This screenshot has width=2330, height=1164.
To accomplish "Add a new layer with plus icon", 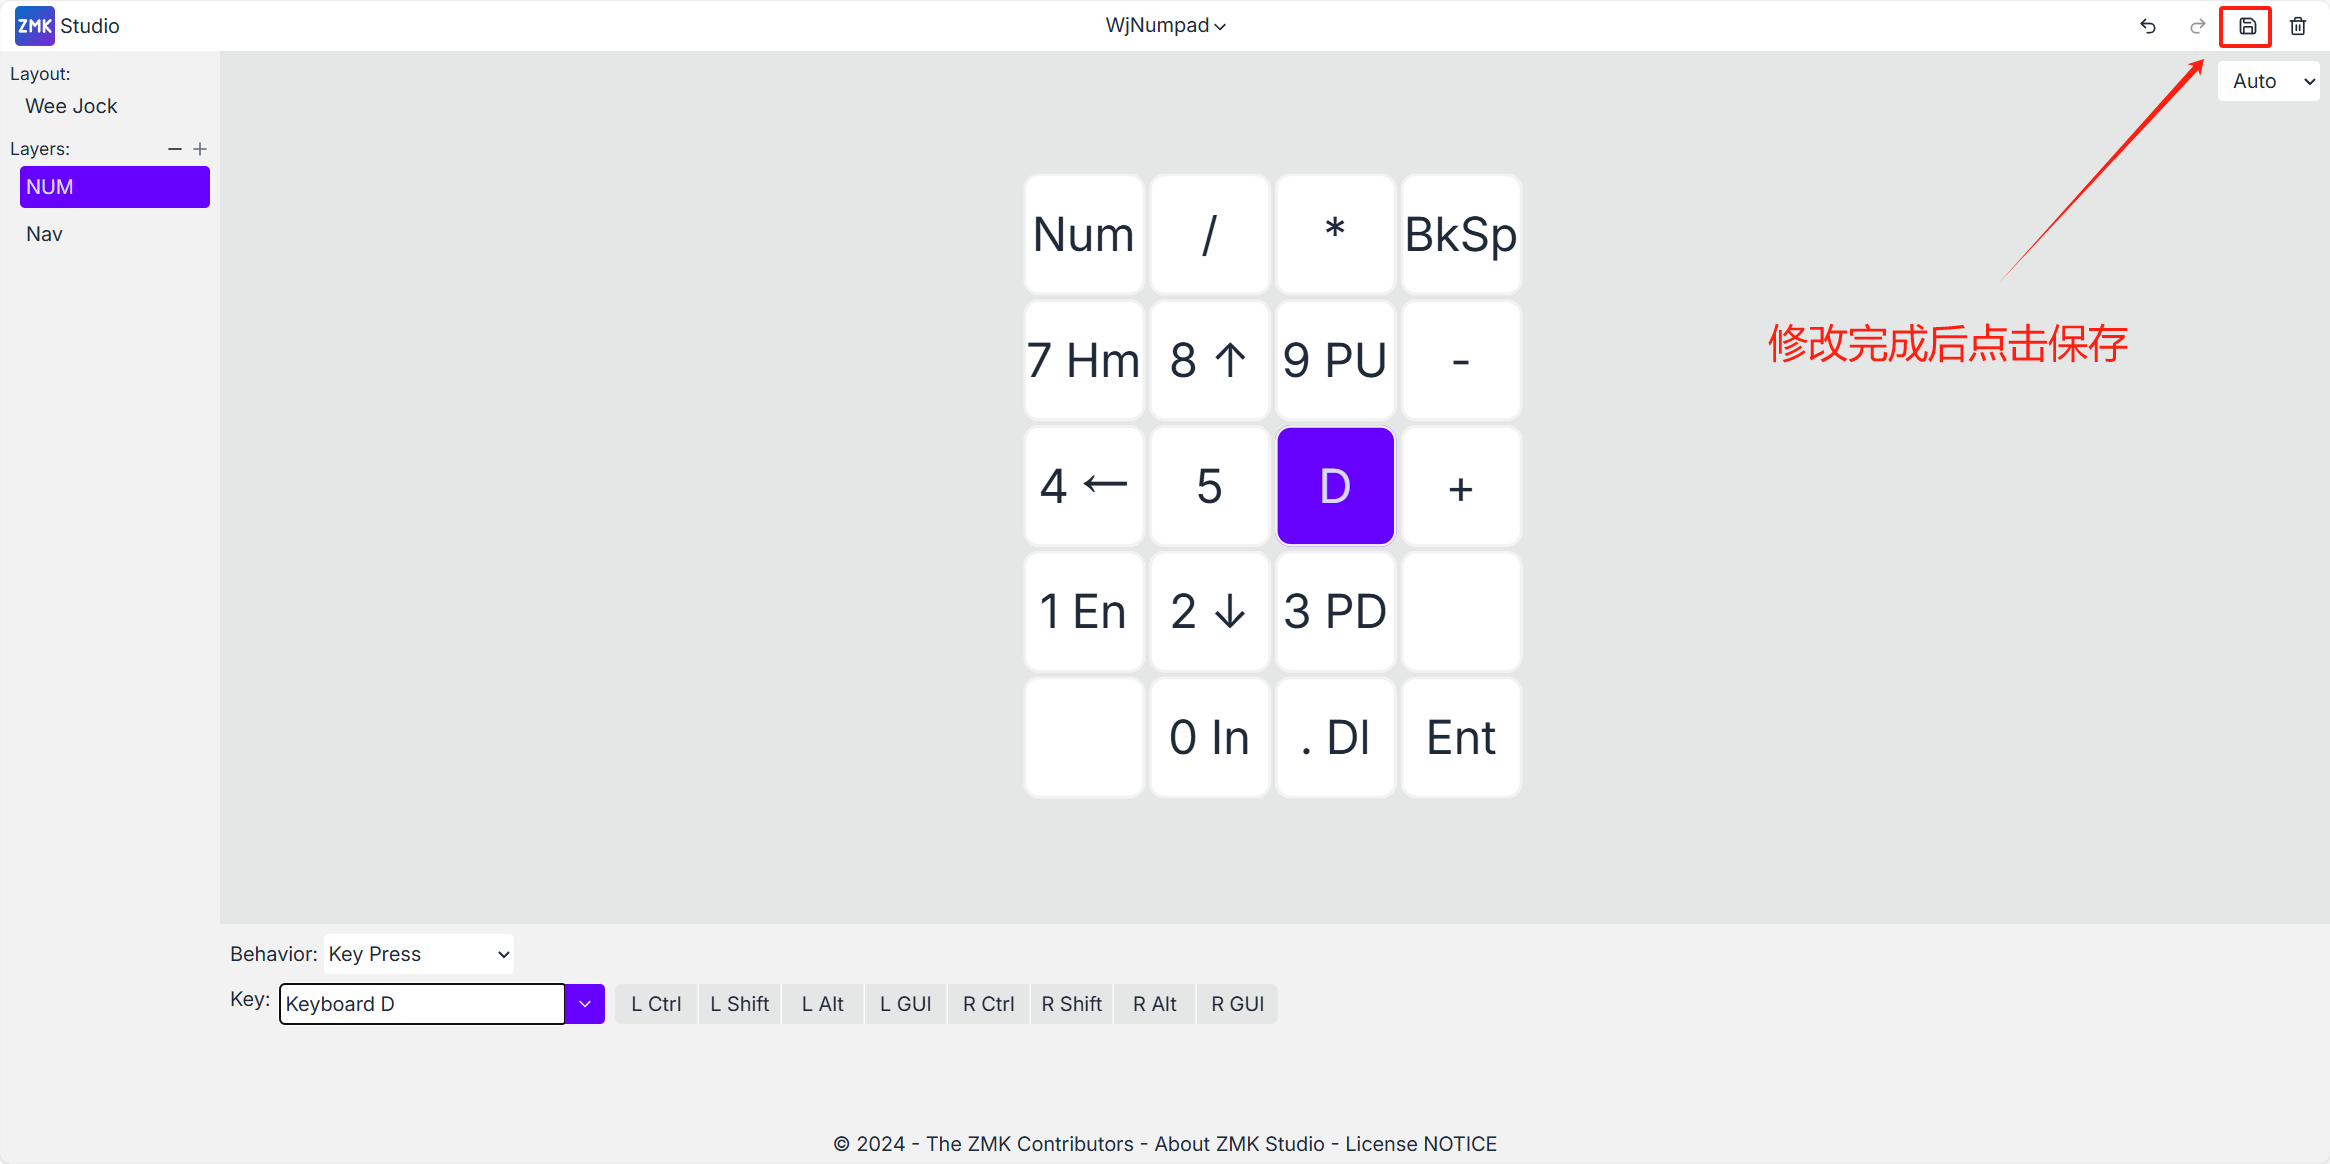I will tap(200, 149).
